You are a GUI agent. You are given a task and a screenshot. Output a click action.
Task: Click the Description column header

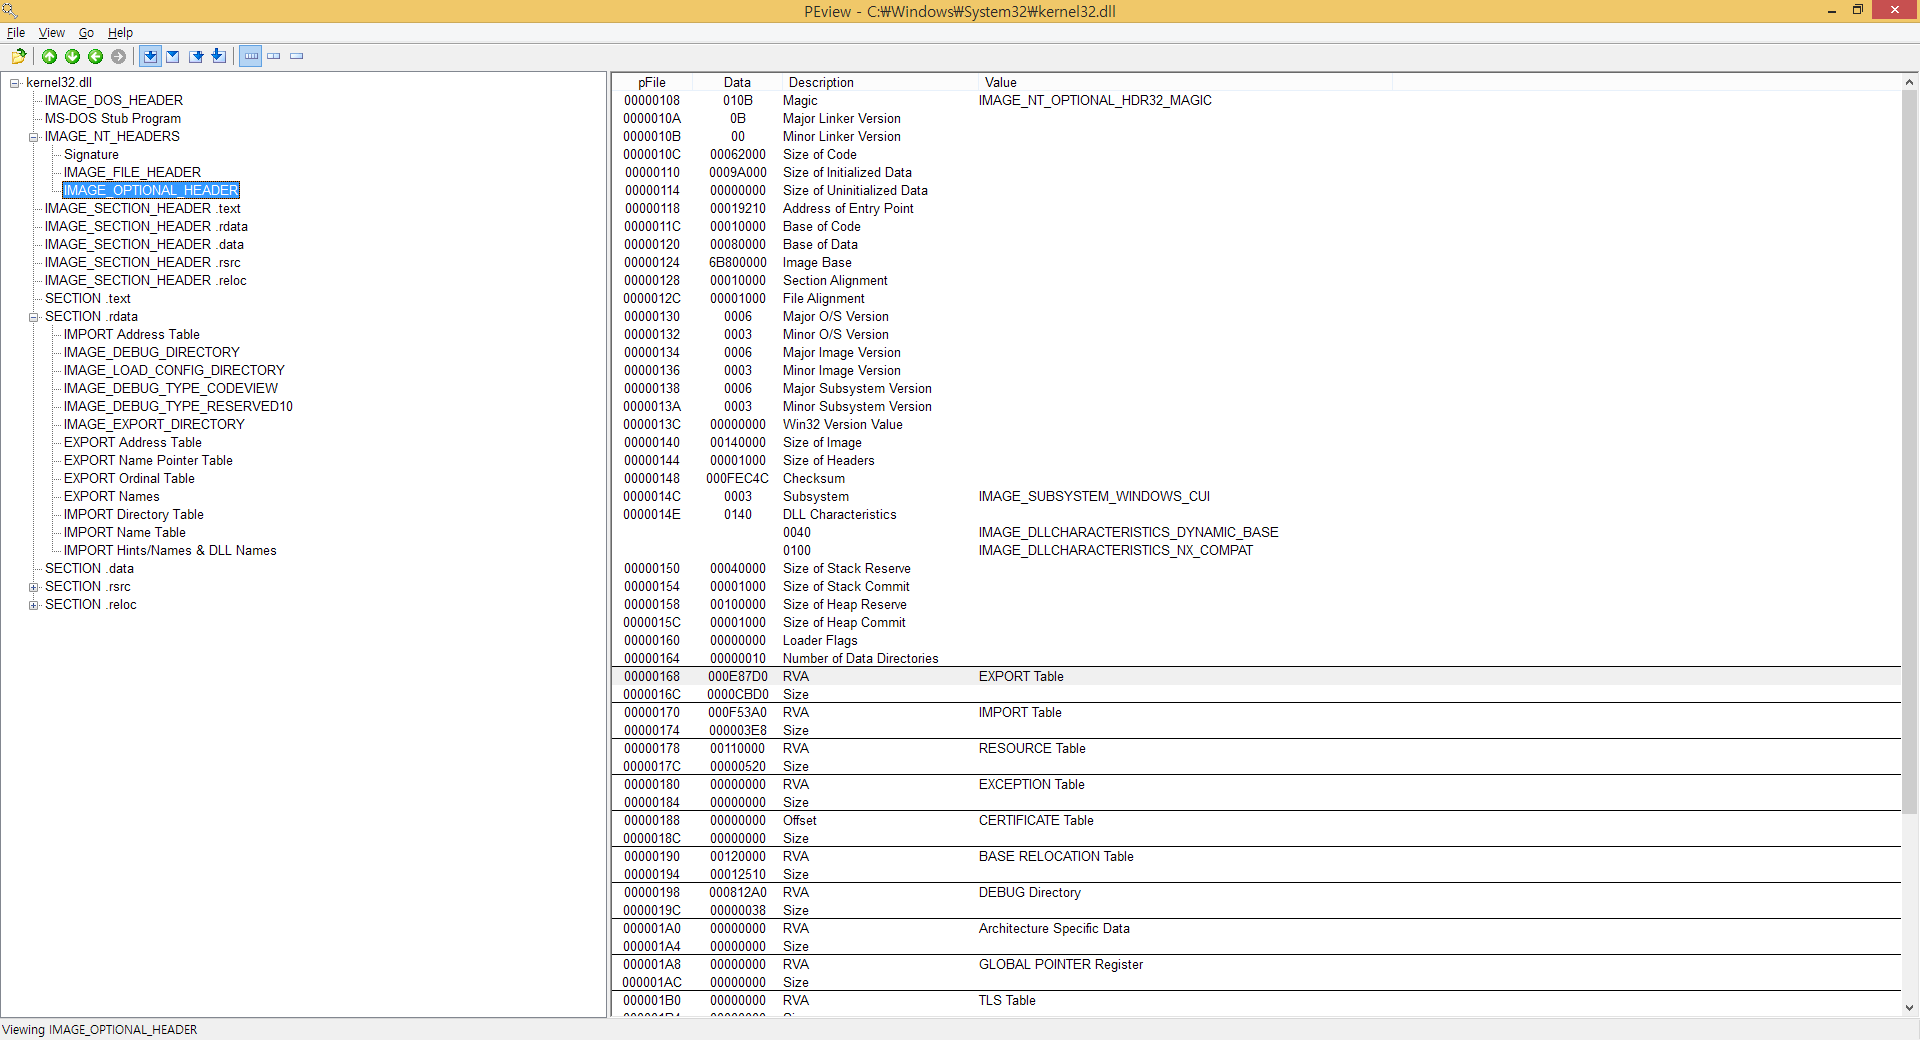coord(879,82)
